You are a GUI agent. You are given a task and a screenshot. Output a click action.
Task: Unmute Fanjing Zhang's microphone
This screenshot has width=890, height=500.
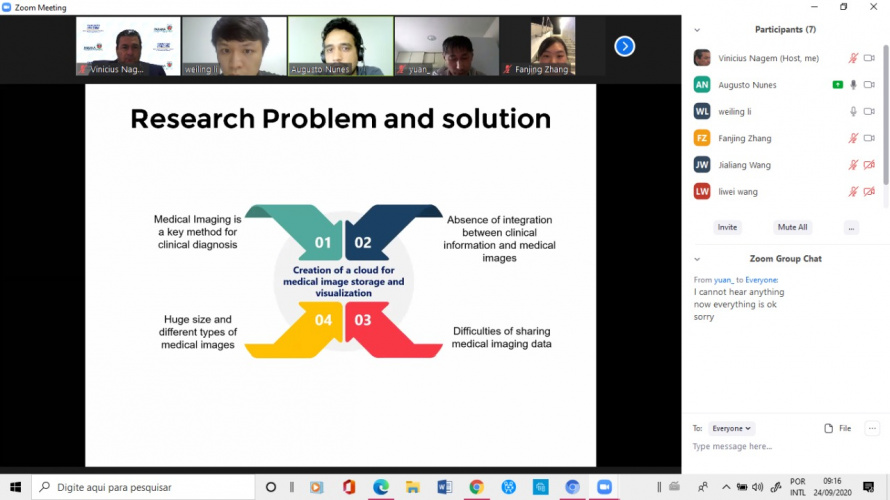pos(853,138)
